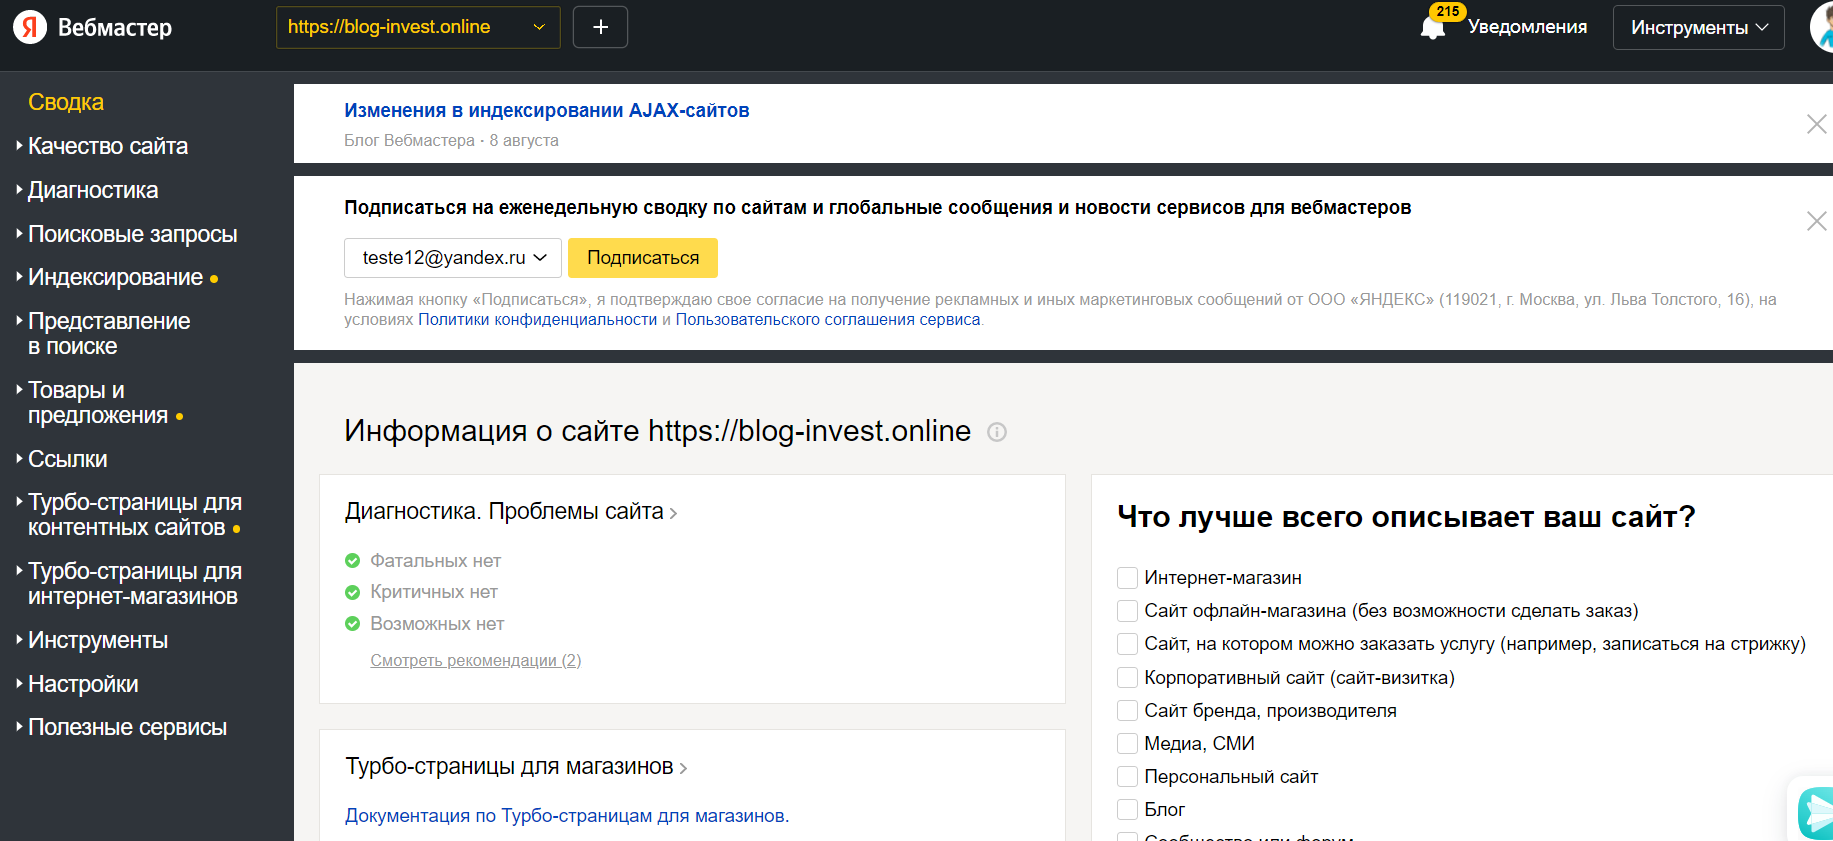The height and width of the screenshot is (841, 1833).
Task: Open the teste12@yandex.ru email dropdown
Action: (x=453, y=258)
